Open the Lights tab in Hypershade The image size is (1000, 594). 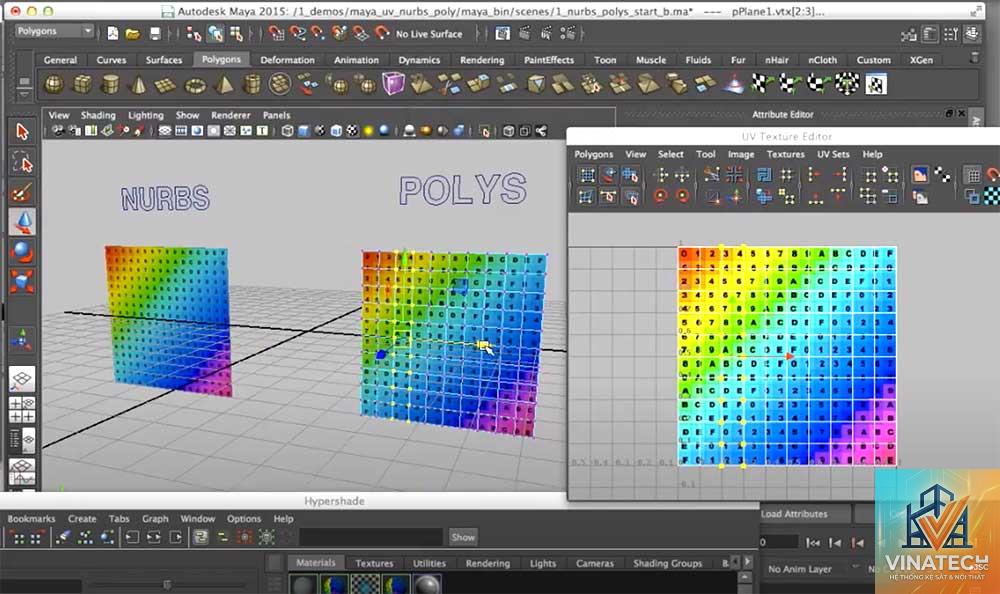tap(543, 563)
